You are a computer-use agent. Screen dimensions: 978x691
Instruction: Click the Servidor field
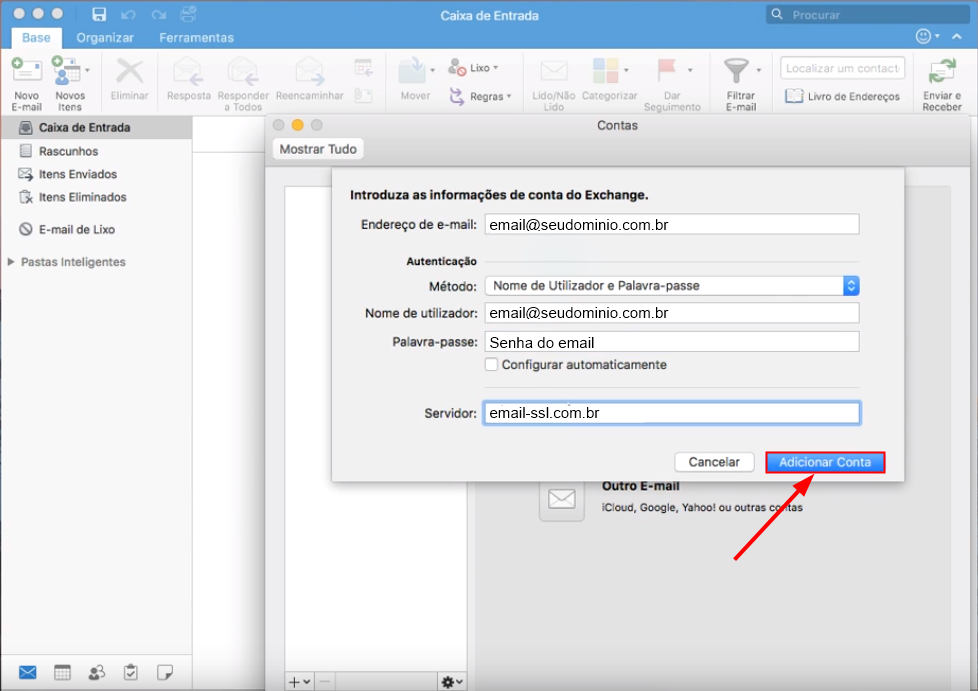click(672, 413)
